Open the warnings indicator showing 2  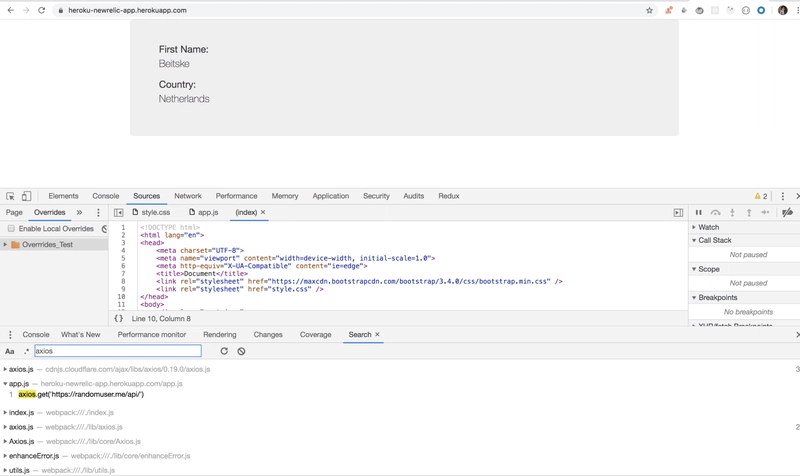pos(761,196)
